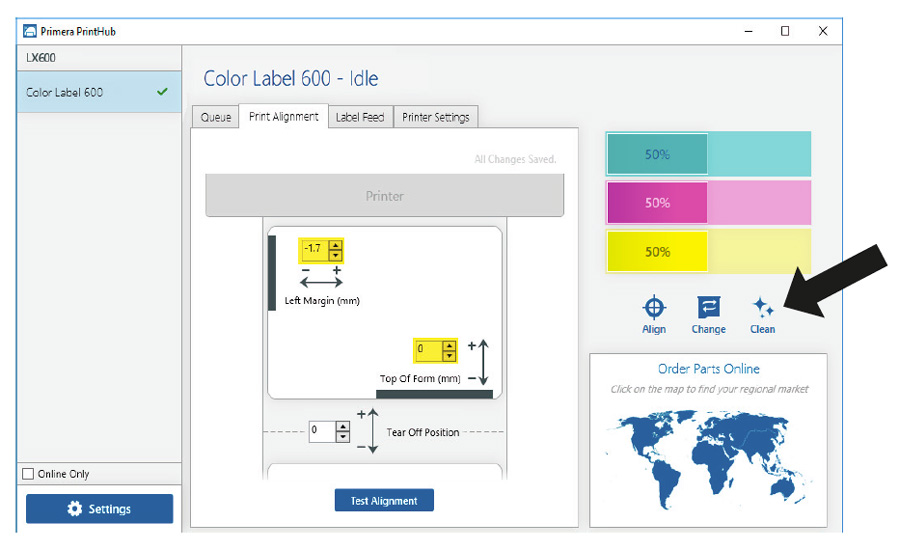
Task: Click the gear icon on Settings button
Action: pos(75,509)
